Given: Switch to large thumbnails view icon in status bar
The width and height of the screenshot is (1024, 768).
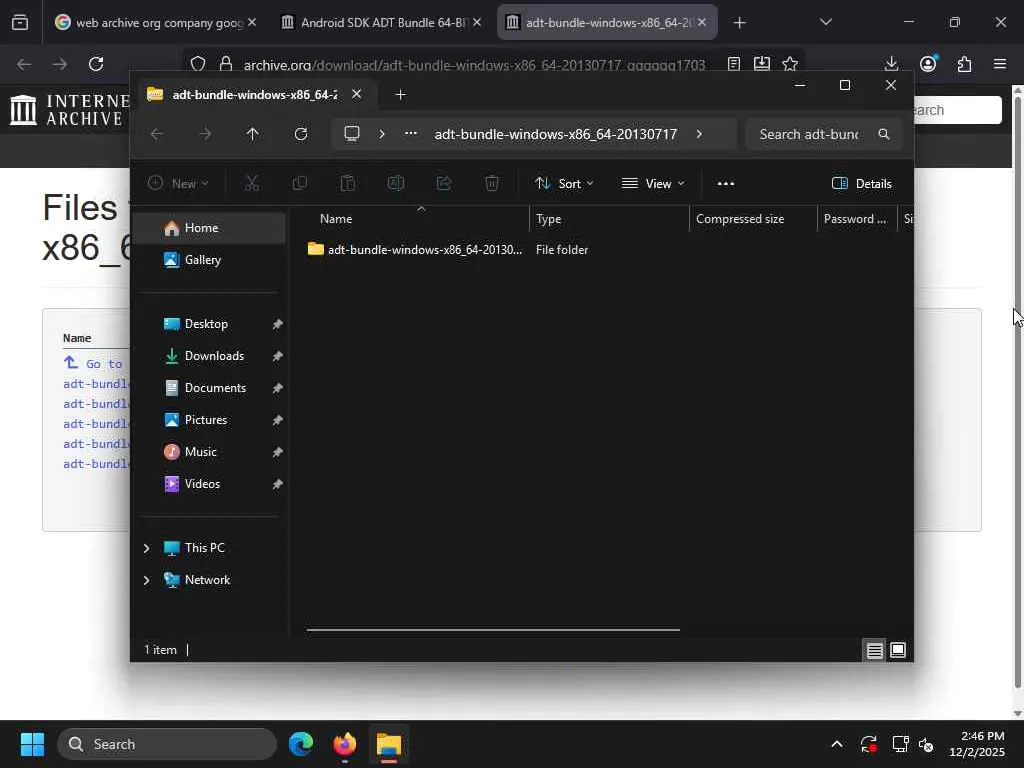Looking at the screenshot, I should click(898, 650).
